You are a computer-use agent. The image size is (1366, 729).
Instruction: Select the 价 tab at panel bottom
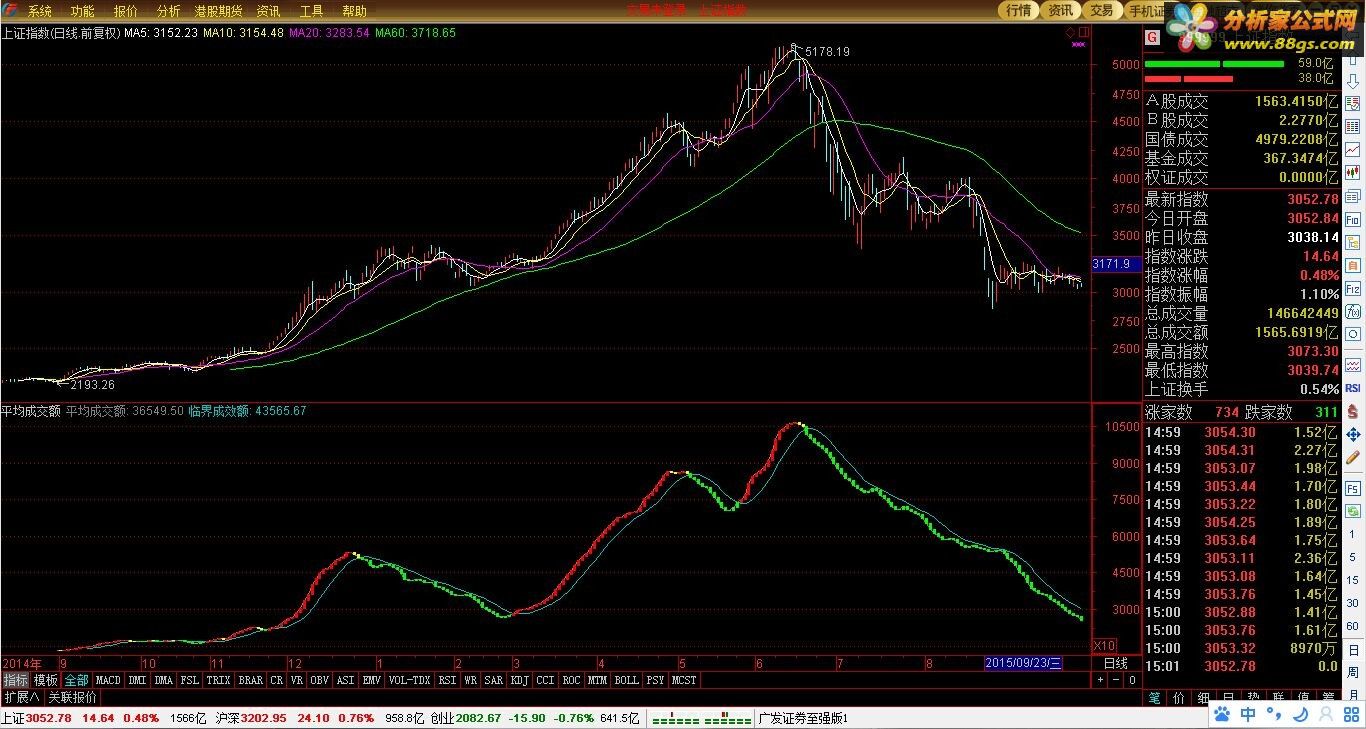pyautogui.click(x=1180, y=697)
